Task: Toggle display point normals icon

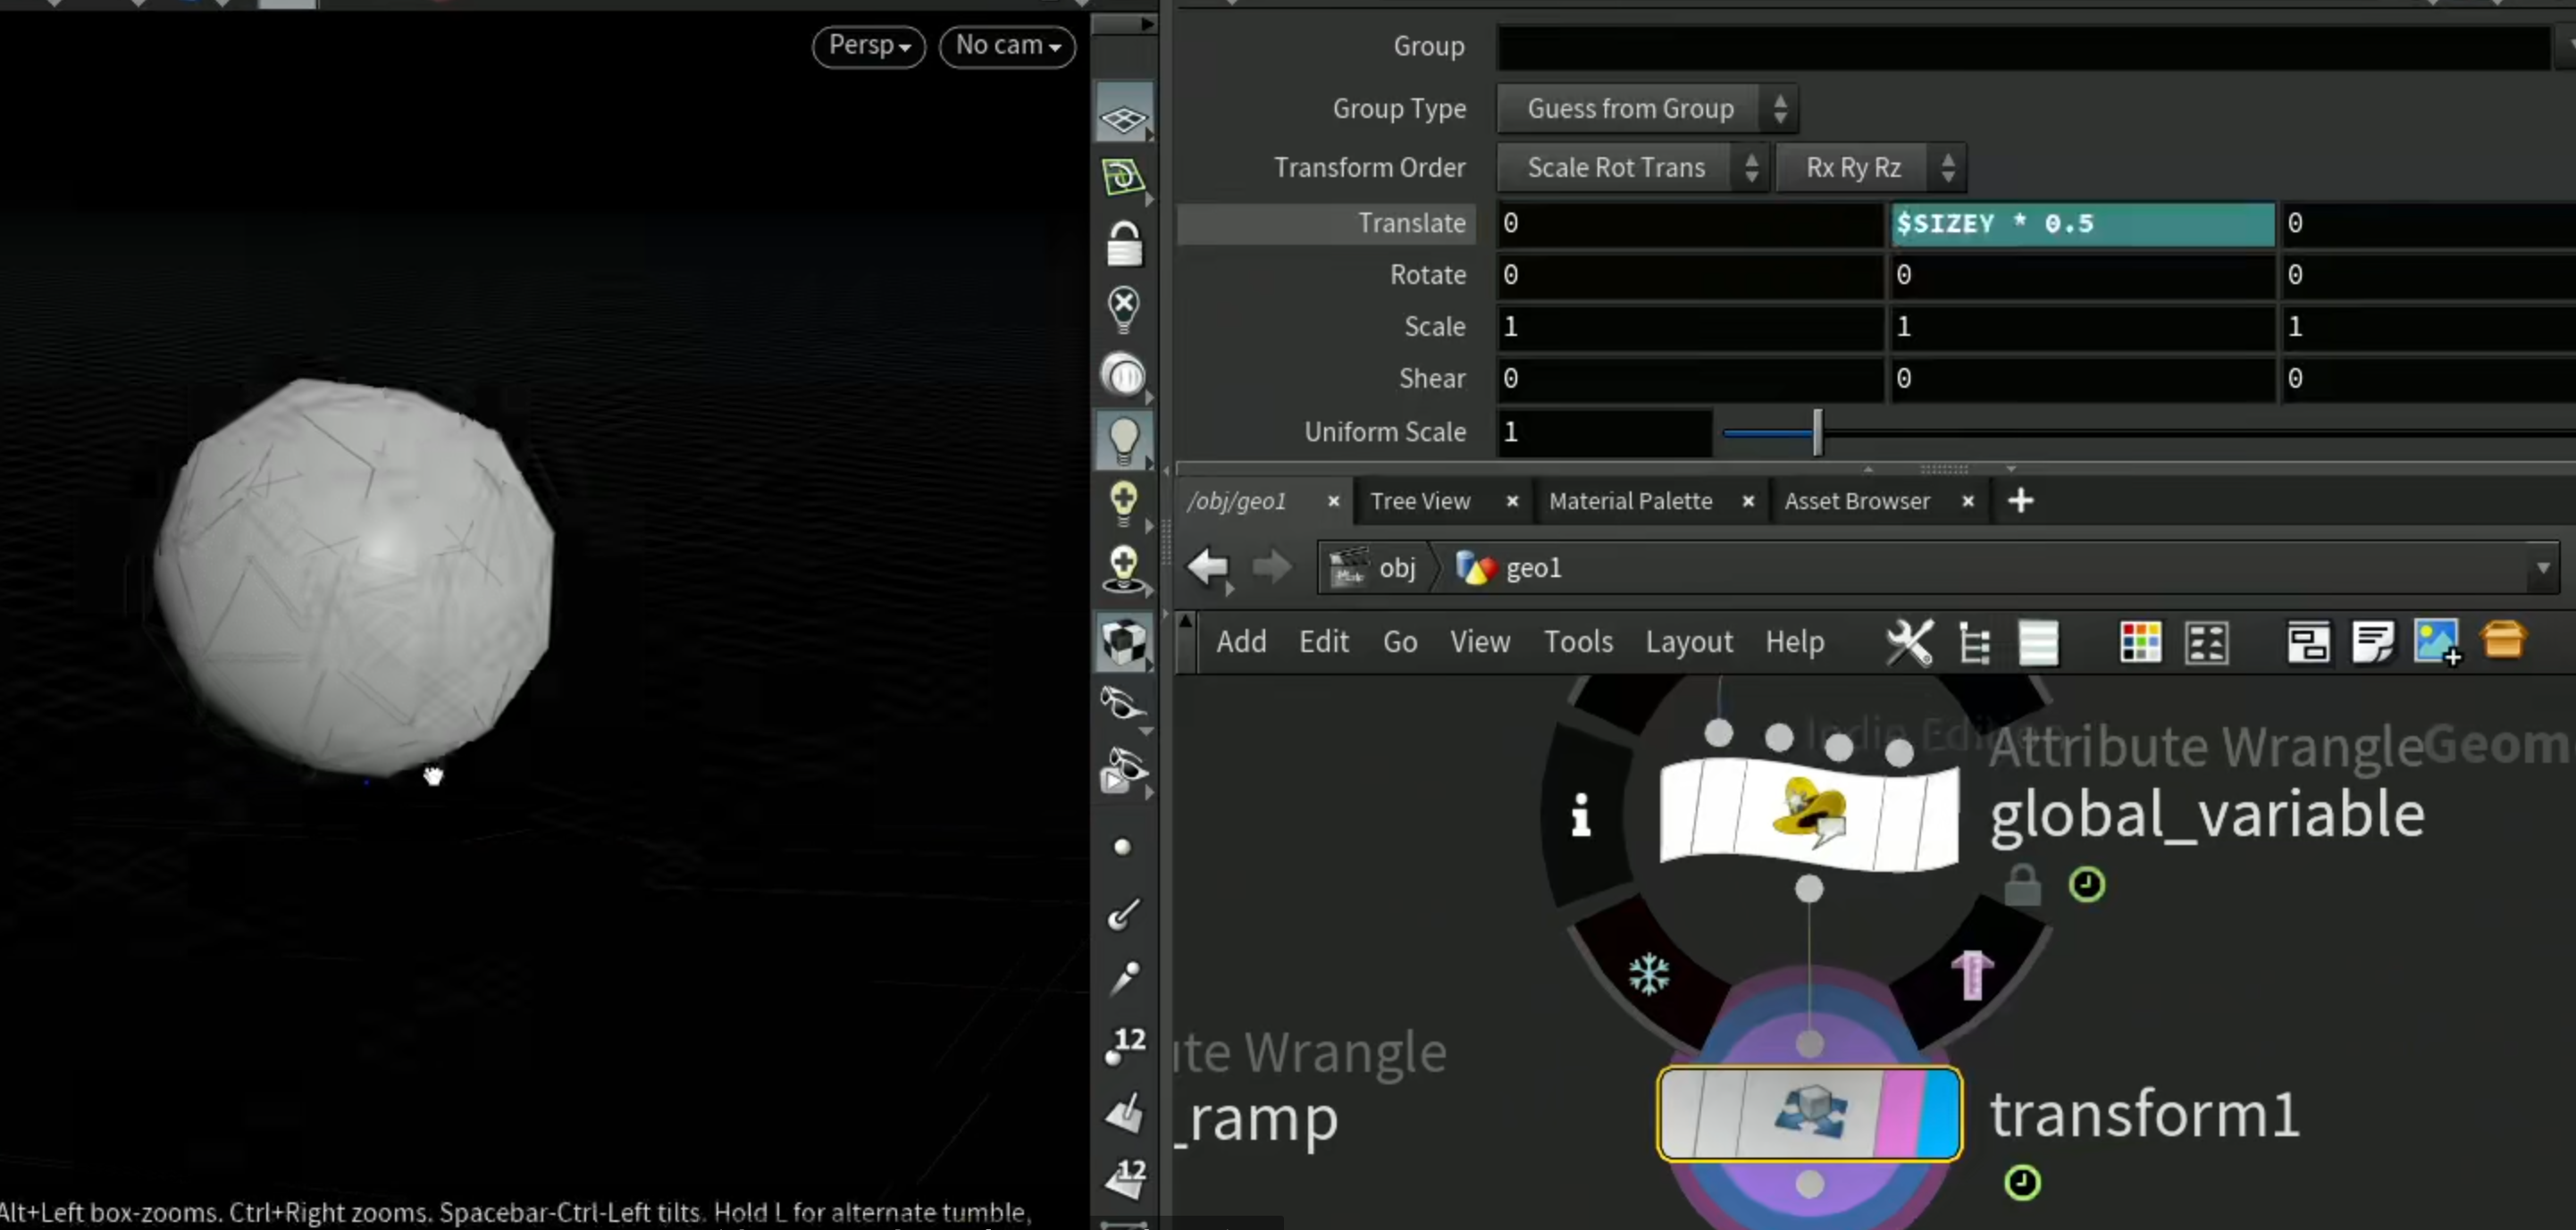Action: tap(1123, 913)
